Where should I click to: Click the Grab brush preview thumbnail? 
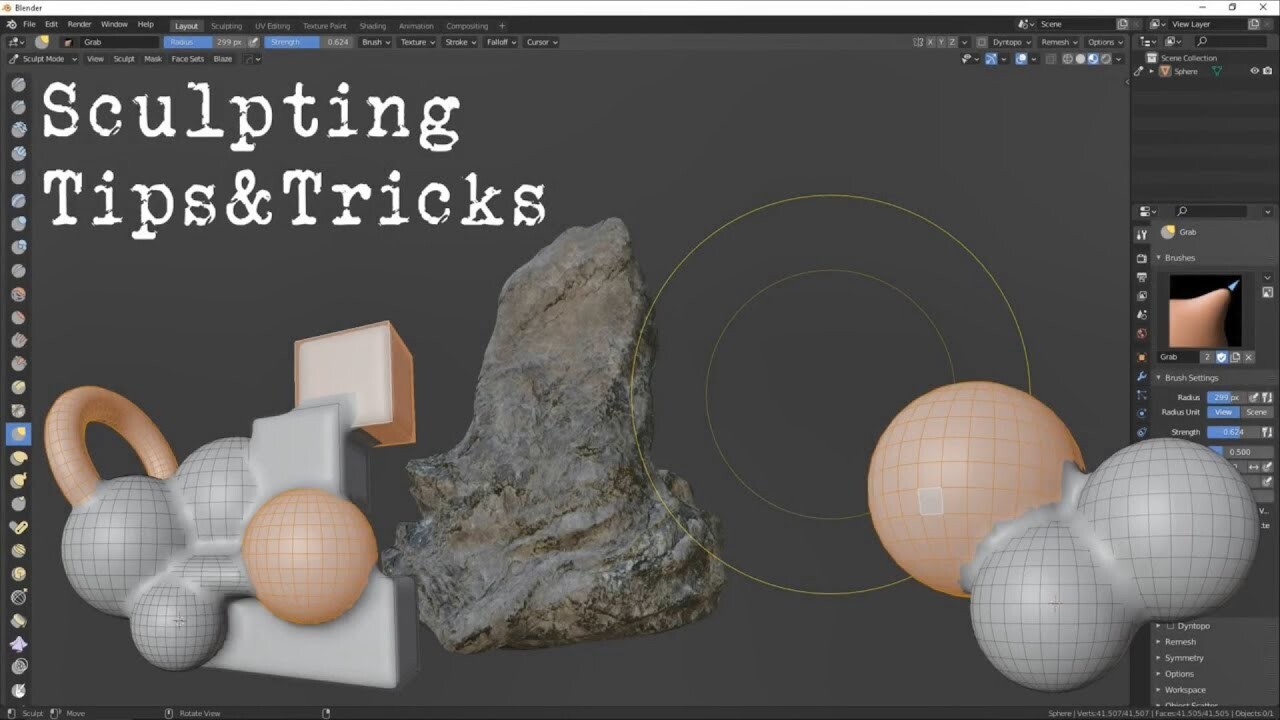coord(1205,310)
